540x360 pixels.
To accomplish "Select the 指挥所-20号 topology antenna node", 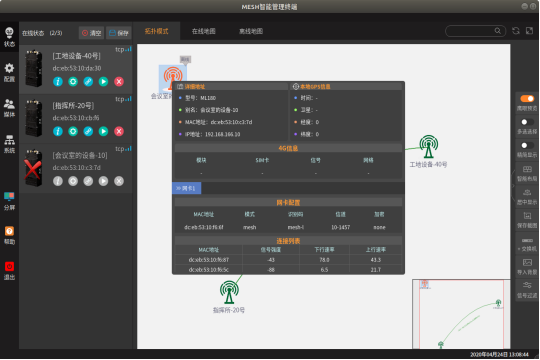I will pos(229,292).
